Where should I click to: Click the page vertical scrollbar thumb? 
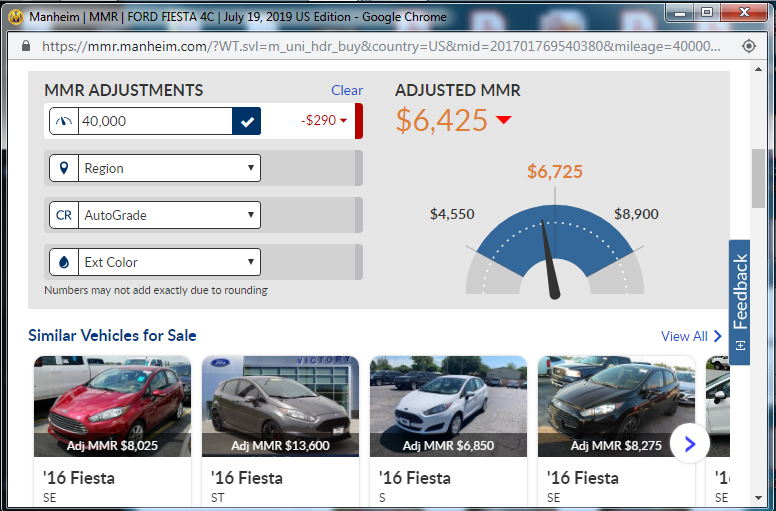pos(758,178)
